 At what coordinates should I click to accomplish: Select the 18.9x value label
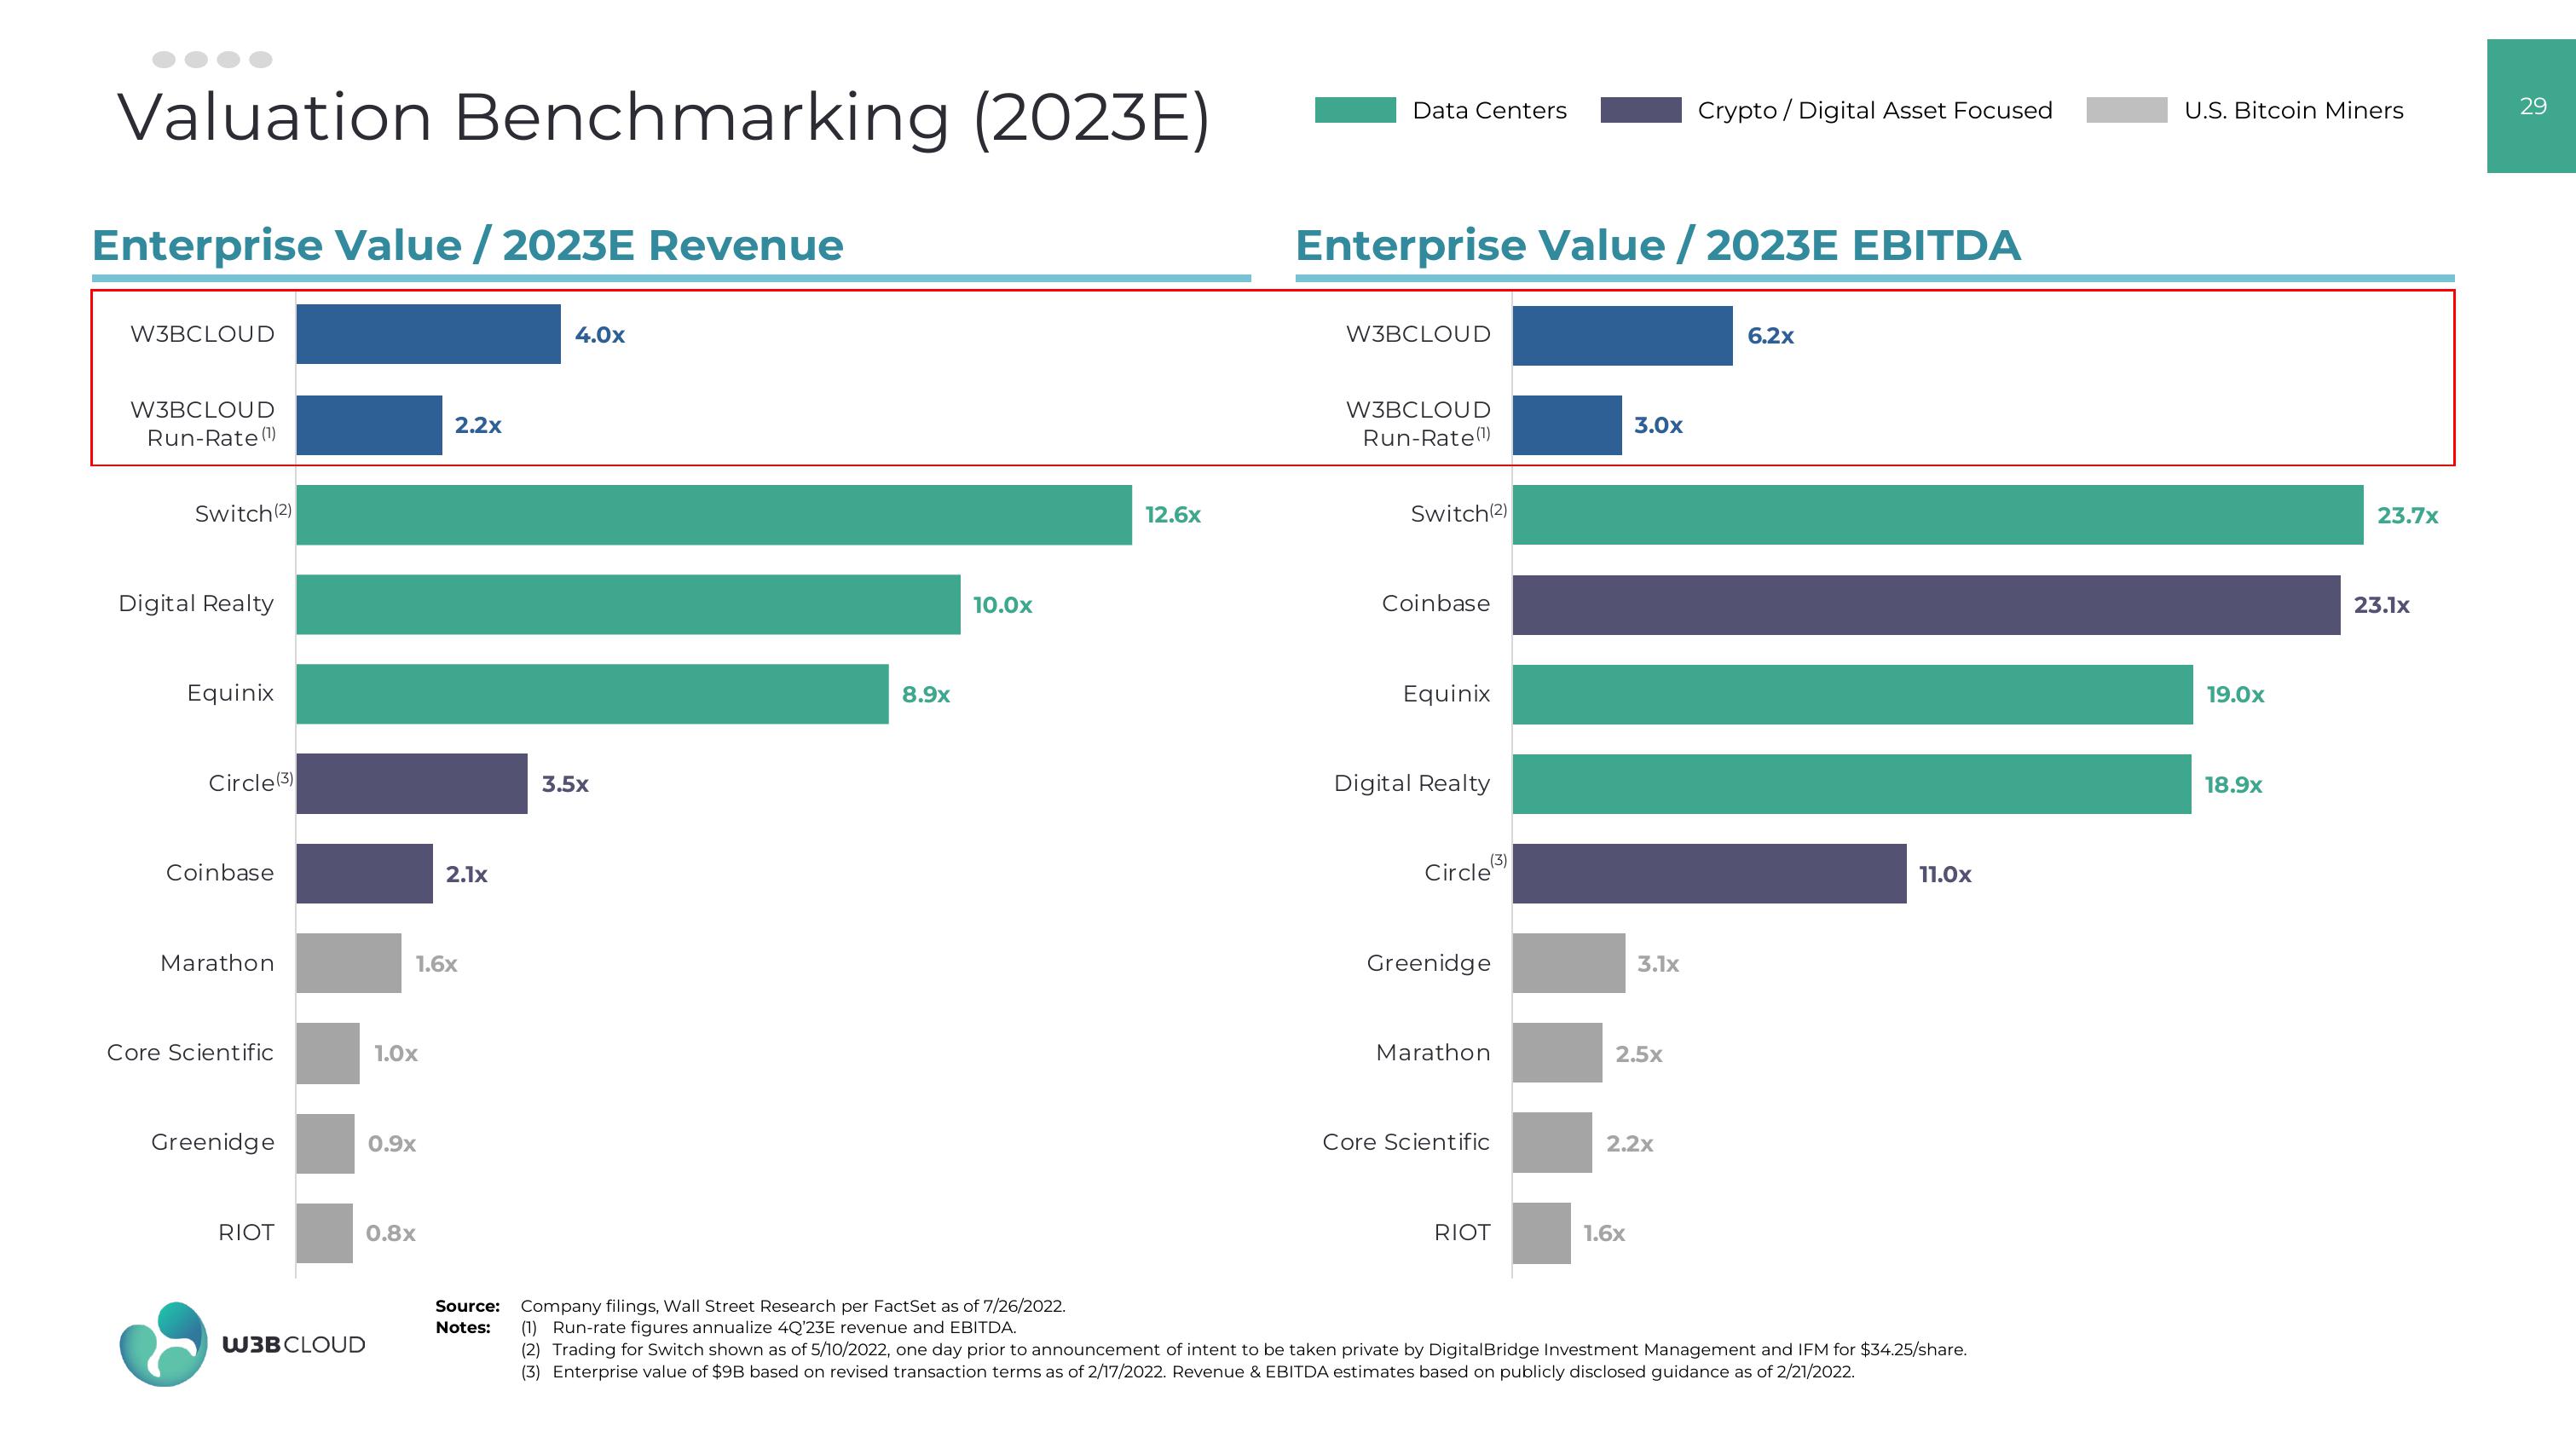pos(2233,785)
